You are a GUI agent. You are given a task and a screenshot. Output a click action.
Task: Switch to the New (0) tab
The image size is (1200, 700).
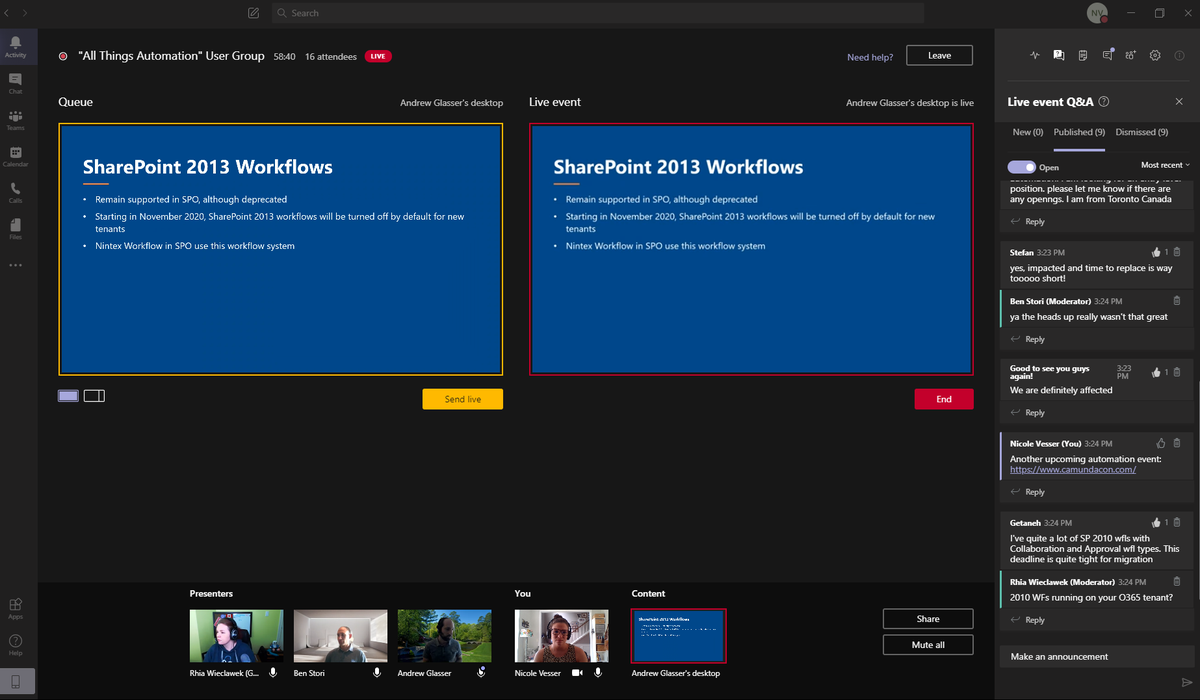(x=1028, y=132)
